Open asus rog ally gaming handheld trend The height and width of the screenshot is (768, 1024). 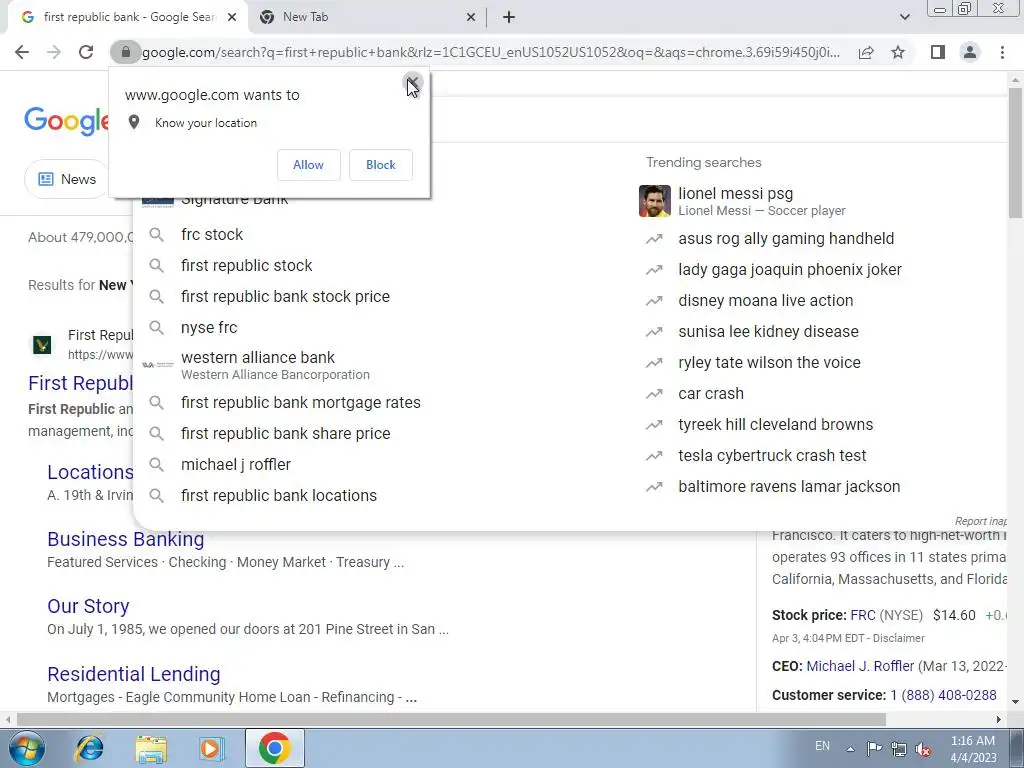pos(786,238)
